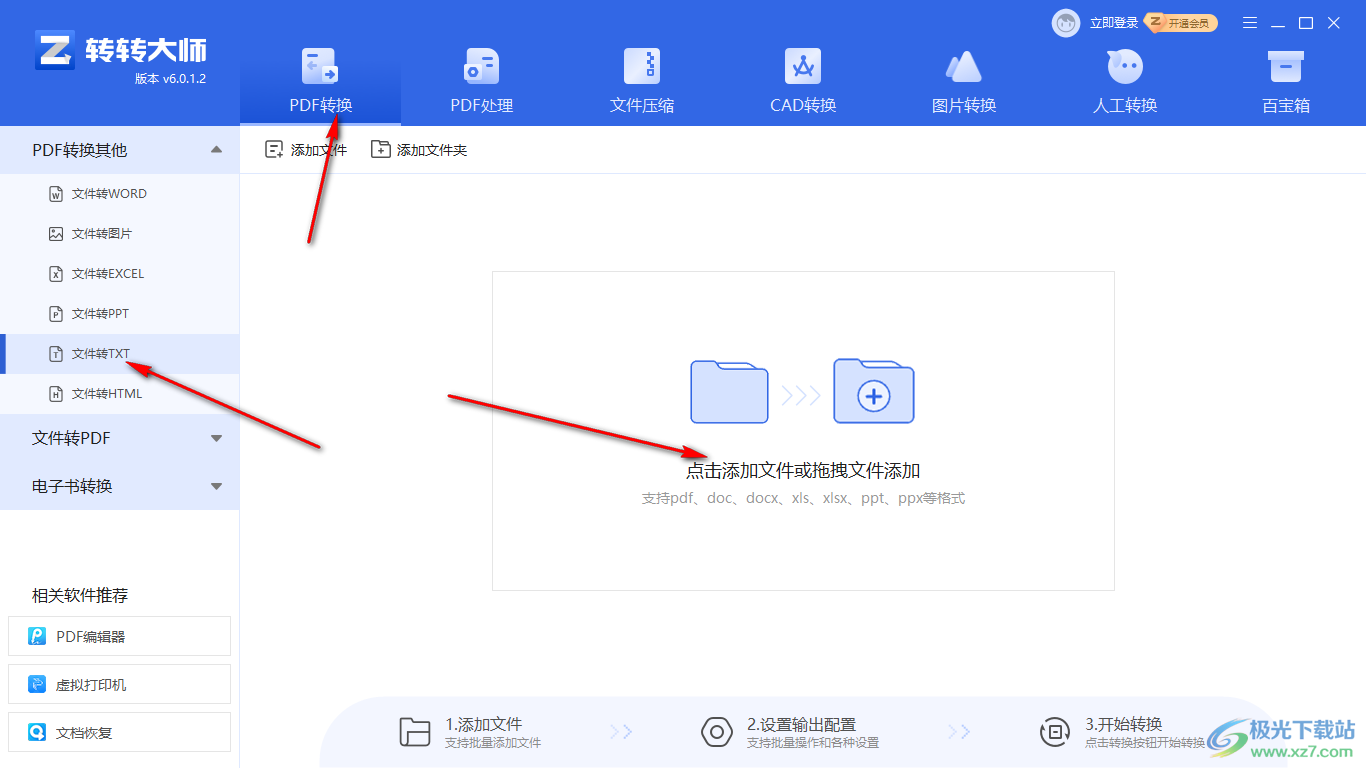Click the 开通会员 membership badge
Screen dimensions: 1366x768
click(x=1181, y=22)
